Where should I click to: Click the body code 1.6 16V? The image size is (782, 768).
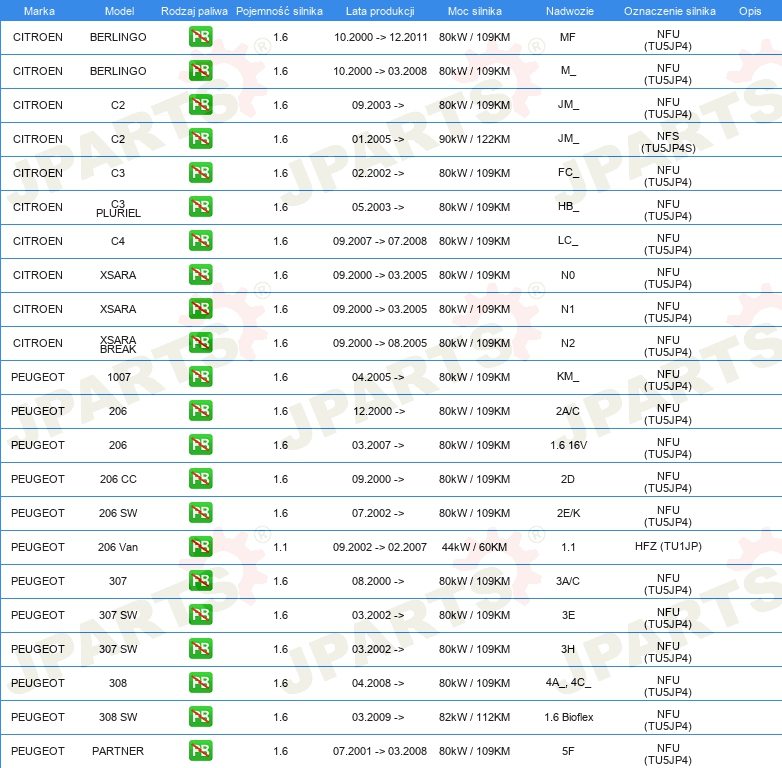[569, 445]
